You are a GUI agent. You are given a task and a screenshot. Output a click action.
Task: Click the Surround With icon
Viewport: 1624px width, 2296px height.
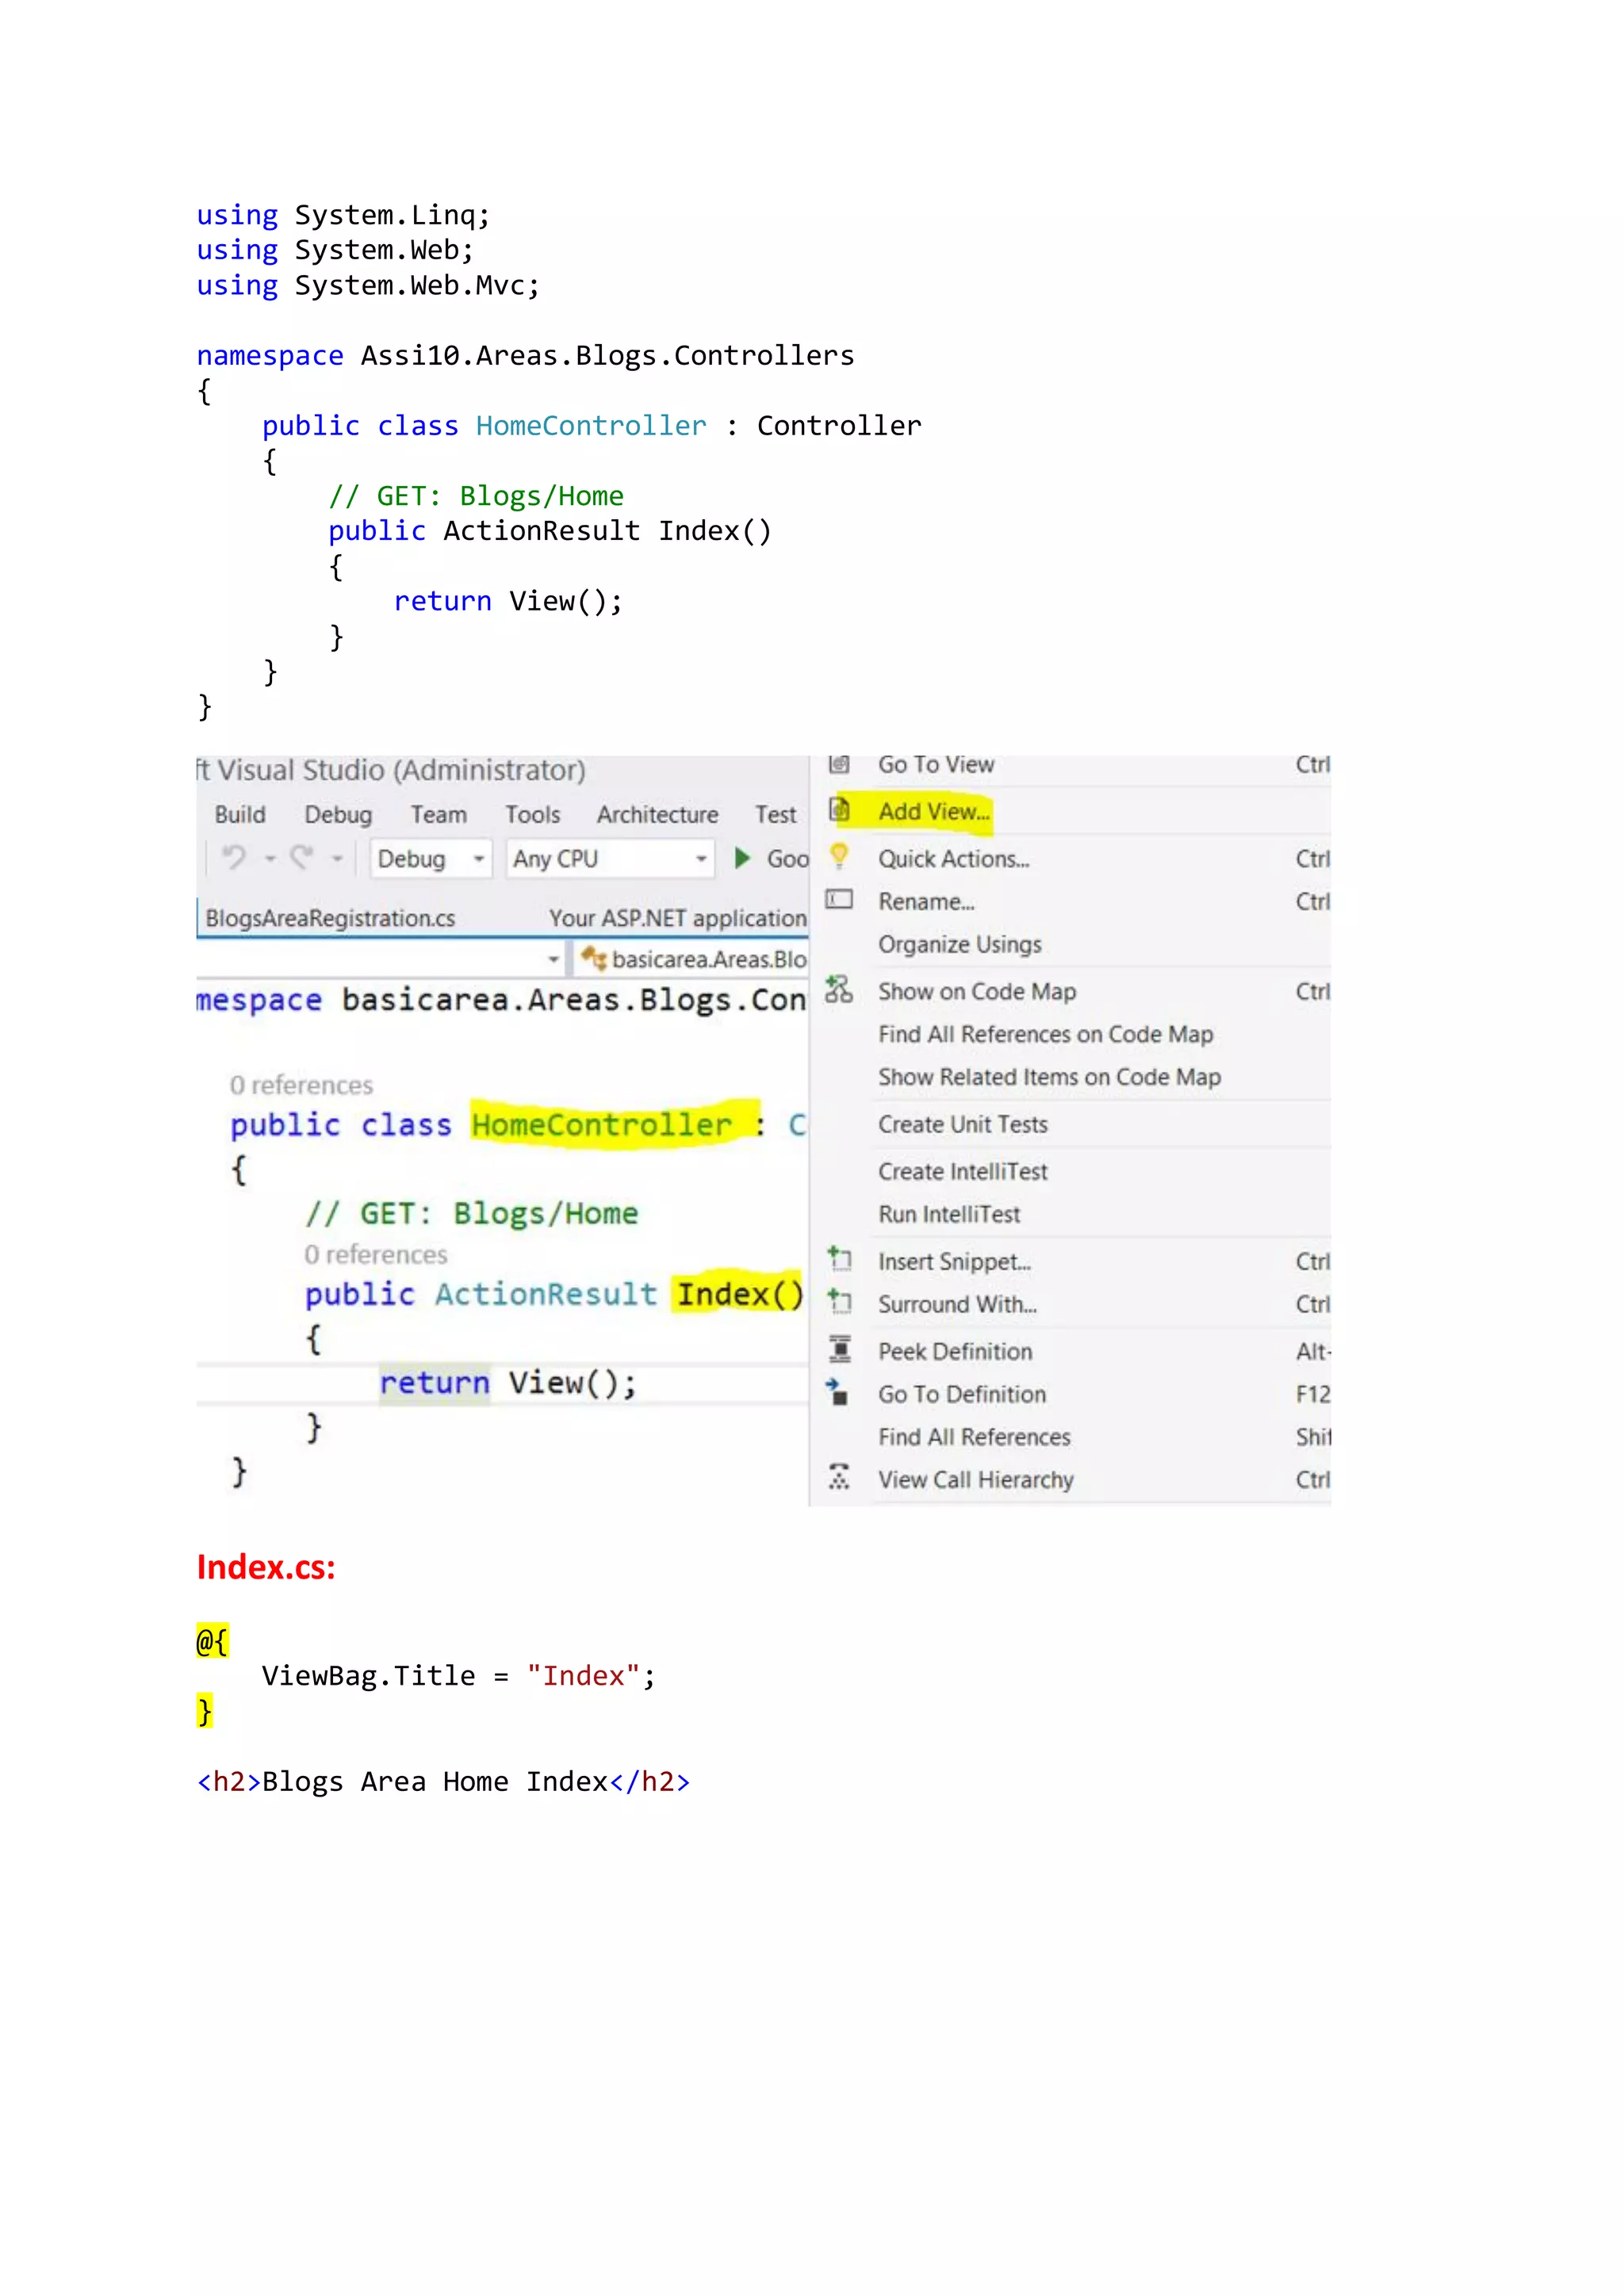(839, 1301)
